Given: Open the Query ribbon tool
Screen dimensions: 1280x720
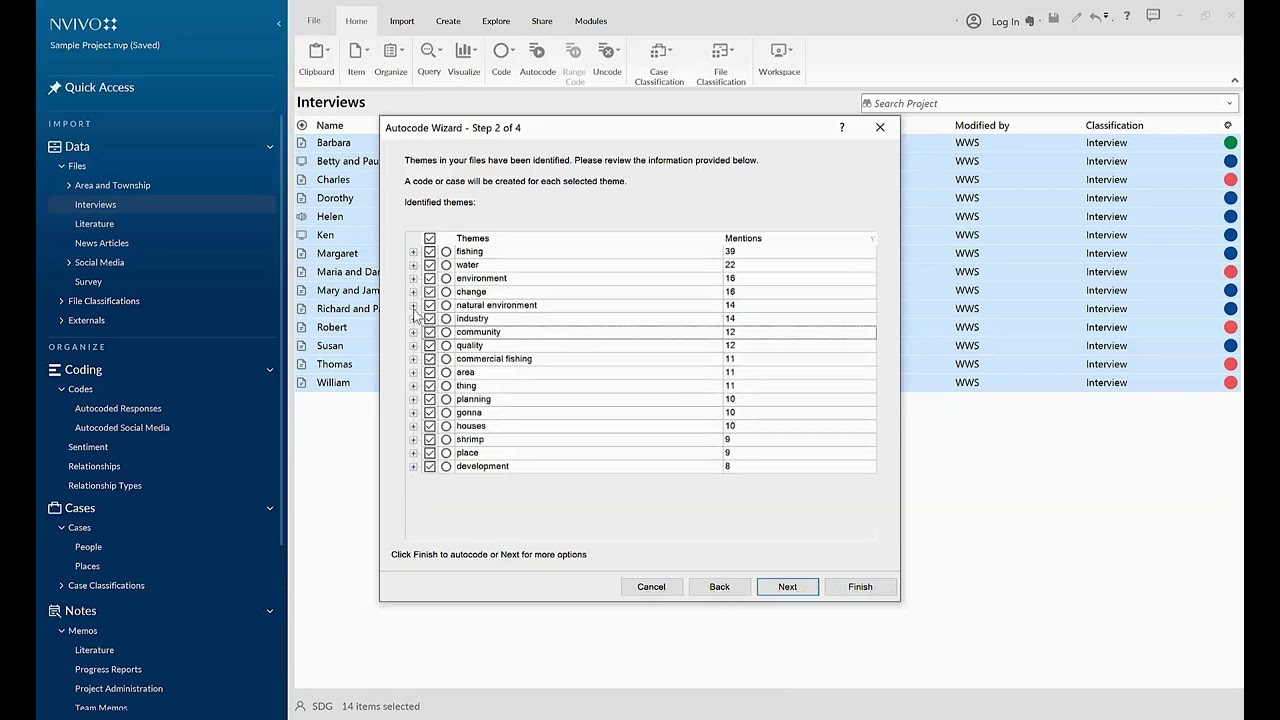Looking at the screenshot, I should point(429,59).
